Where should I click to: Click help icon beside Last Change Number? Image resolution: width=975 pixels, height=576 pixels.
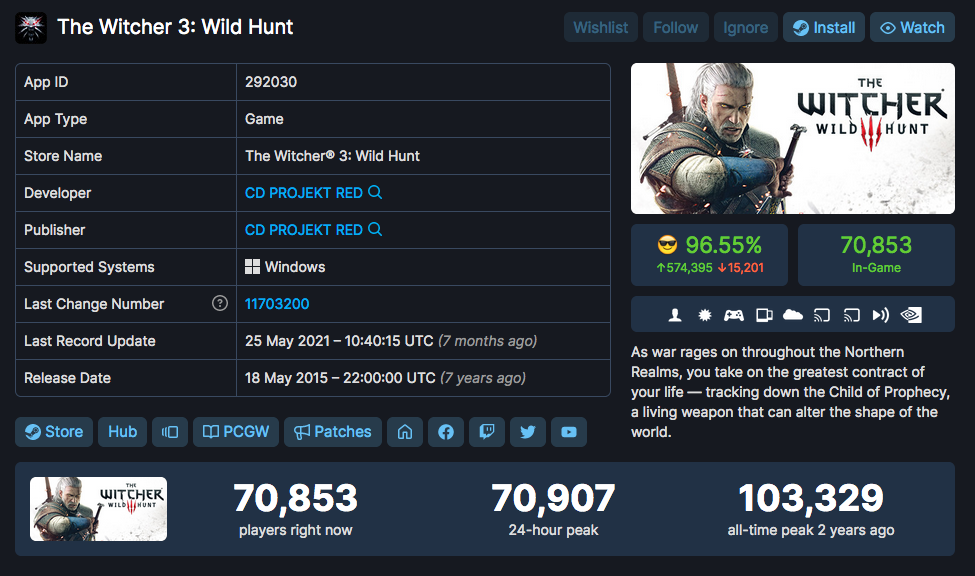pyautogui.click(x=219, y=303)
